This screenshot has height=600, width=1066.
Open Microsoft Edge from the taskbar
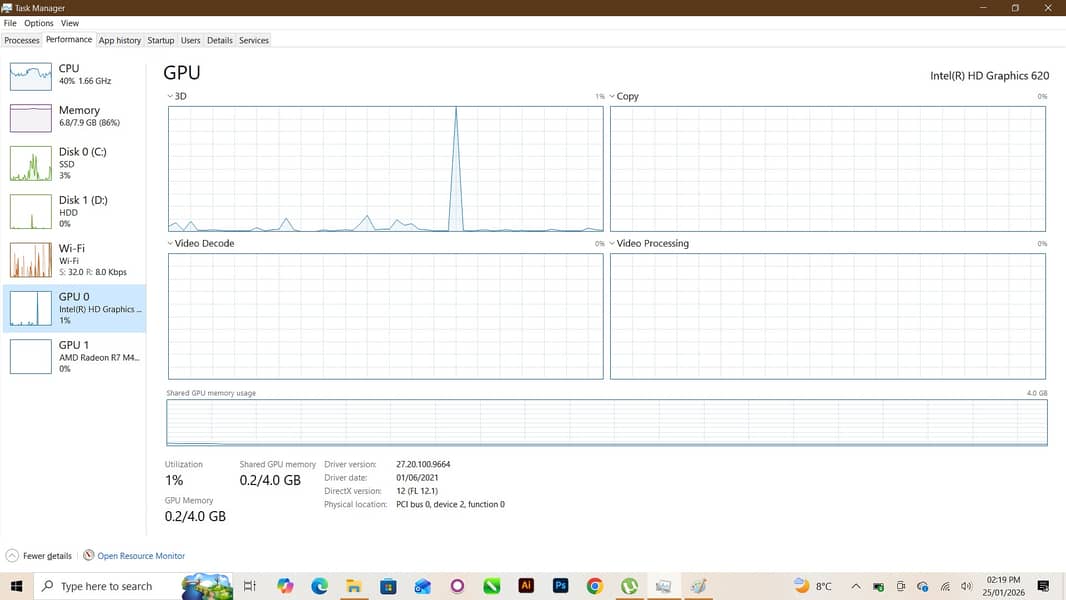point(319,586)
